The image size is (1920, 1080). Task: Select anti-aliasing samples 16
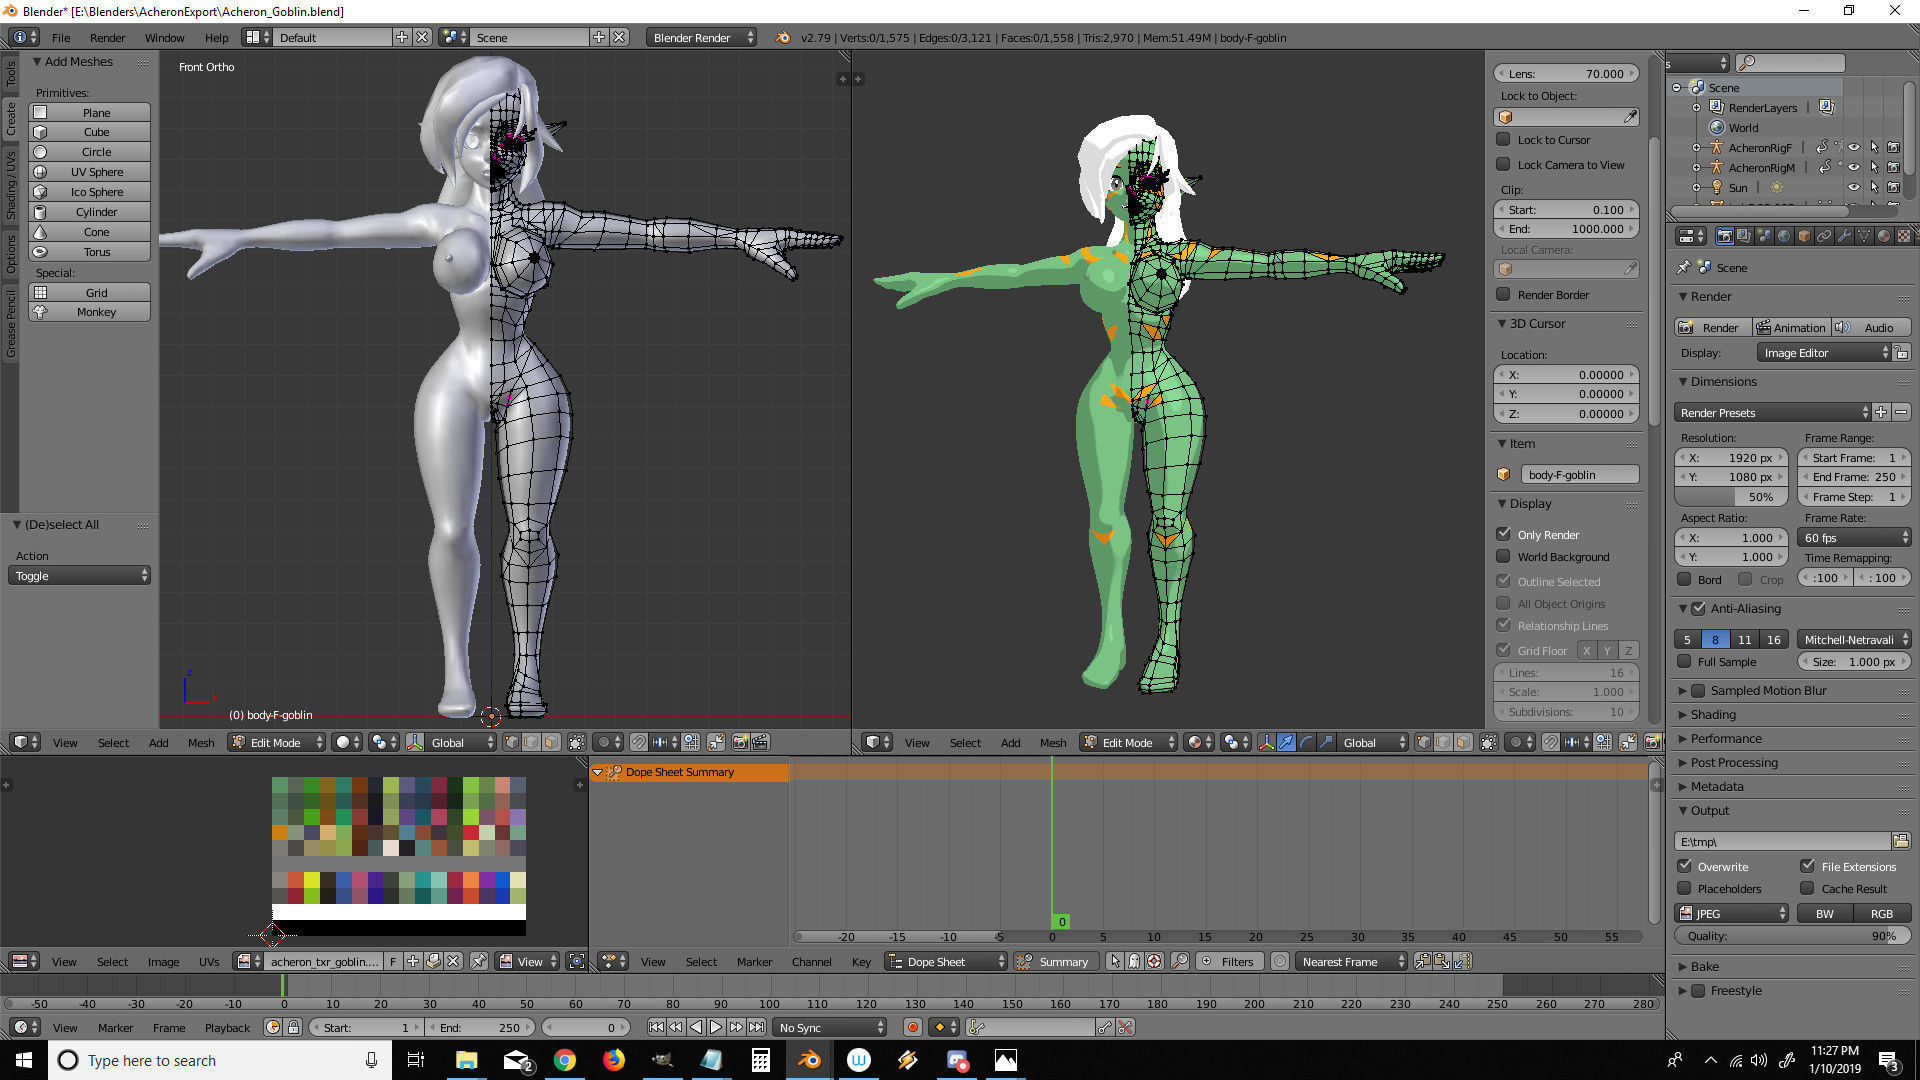[1773, 639]
